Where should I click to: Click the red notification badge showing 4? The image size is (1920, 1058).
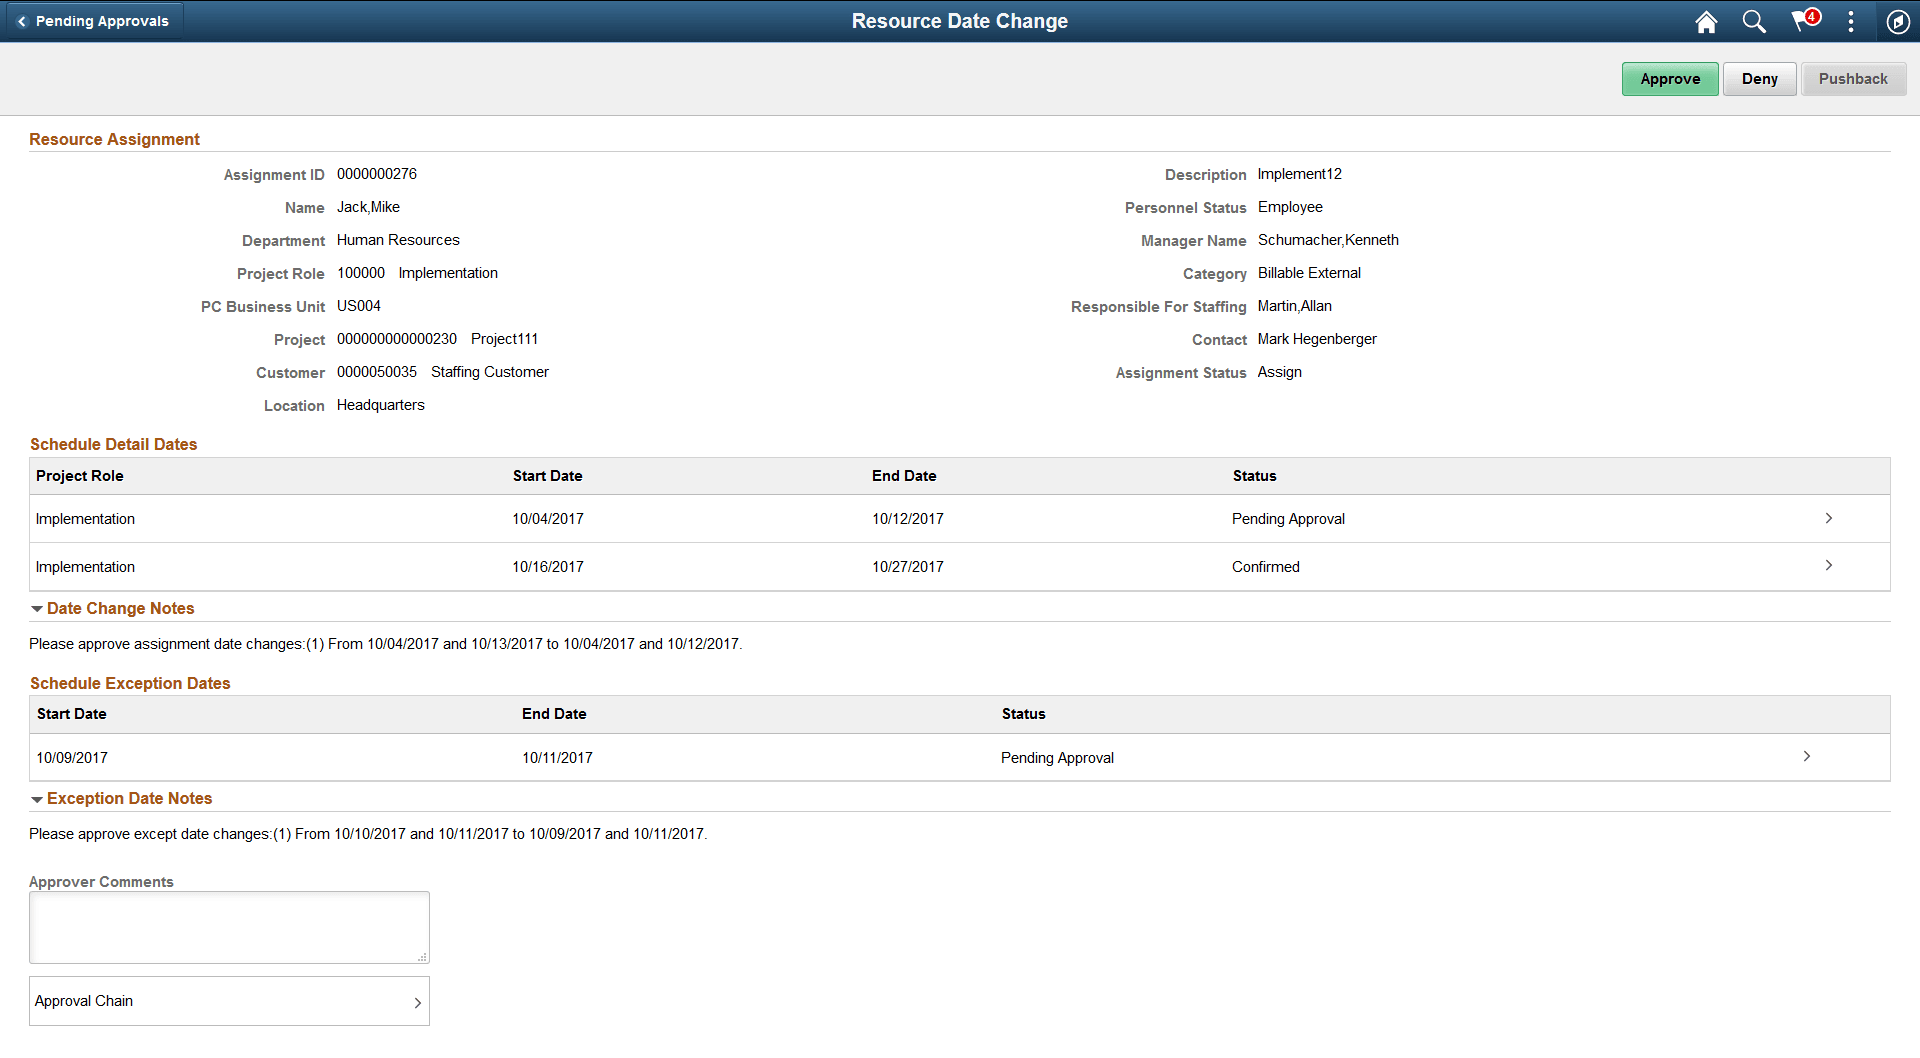click(x=1813, y=14)
